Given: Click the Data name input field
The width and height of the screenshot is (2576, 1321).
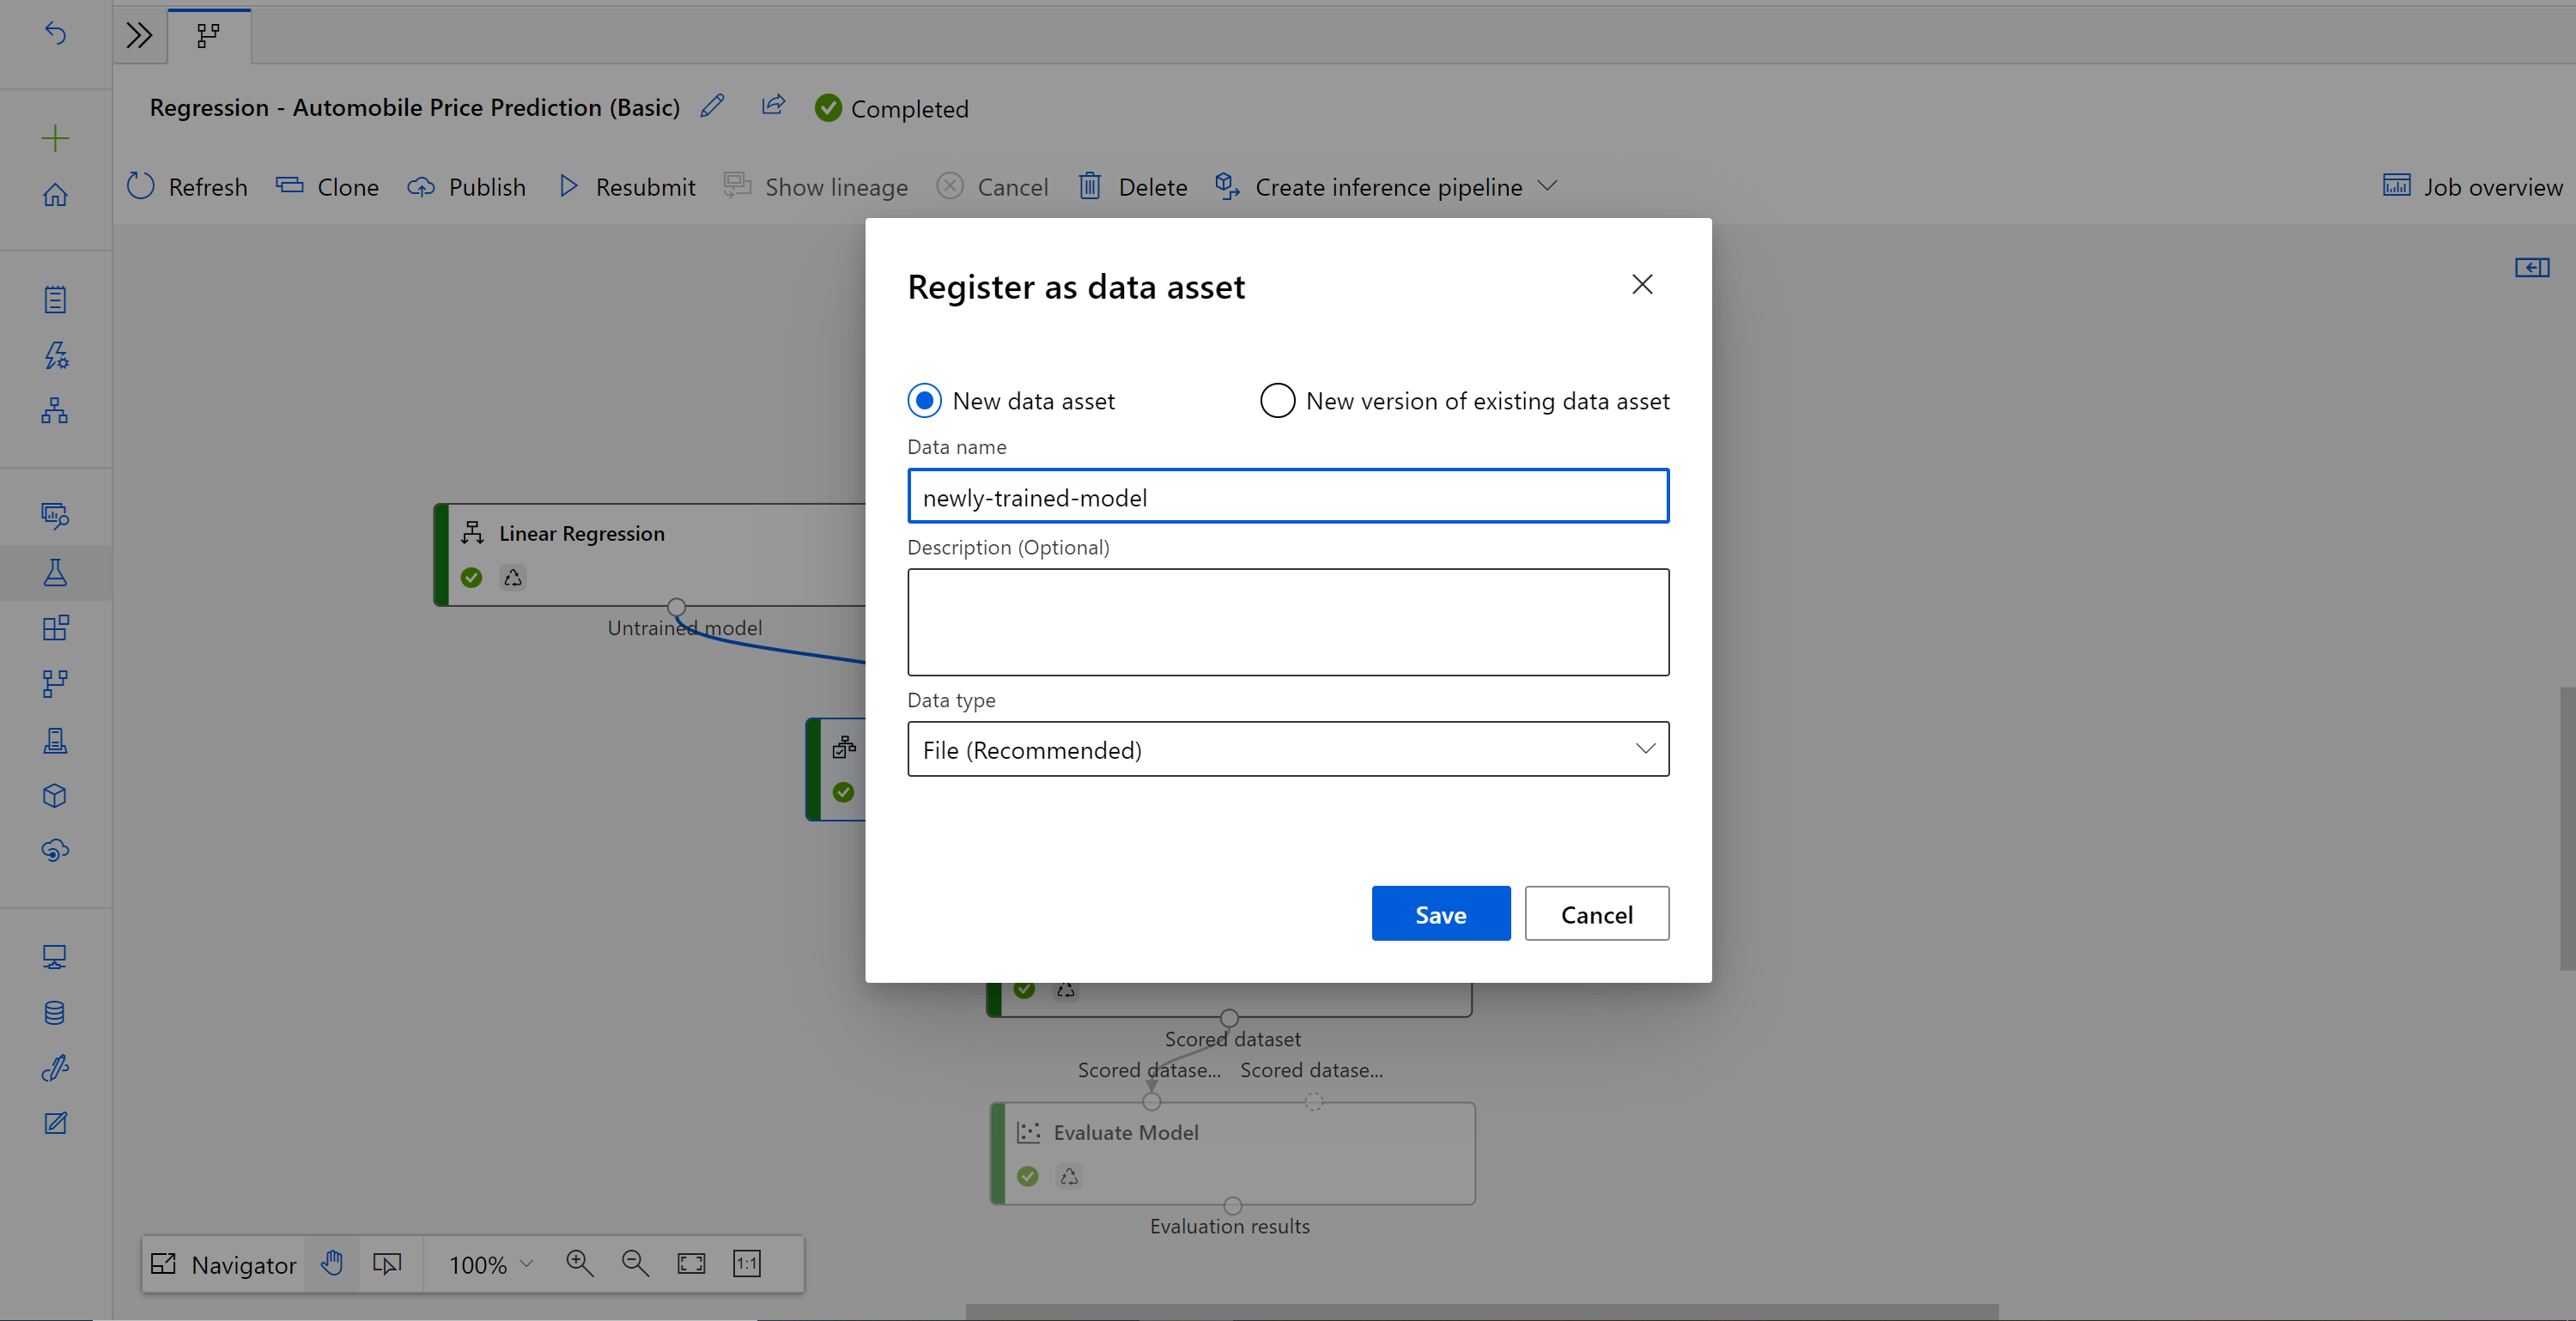Looking at the screenshot, I should coord(1287,495).
